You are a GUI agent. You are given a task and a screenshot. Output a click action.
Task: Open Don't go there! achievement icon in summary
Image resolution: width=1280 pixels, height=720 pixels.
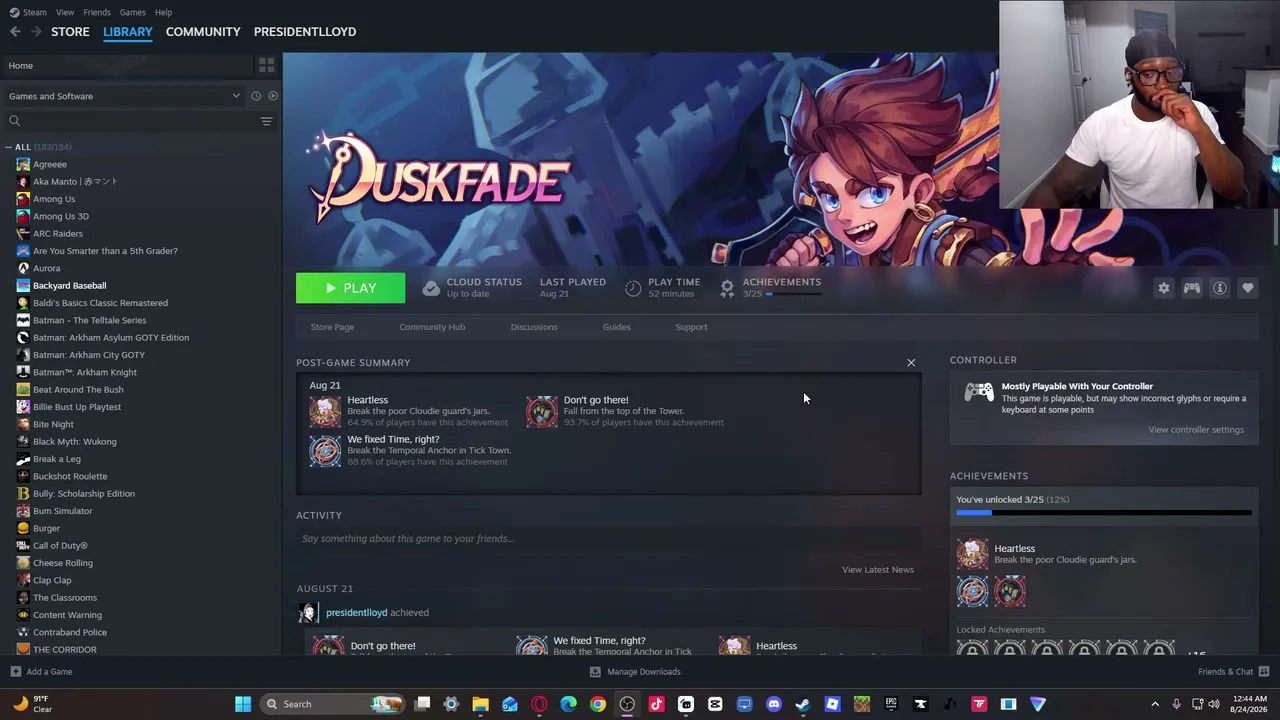click(x=542, y=411)
